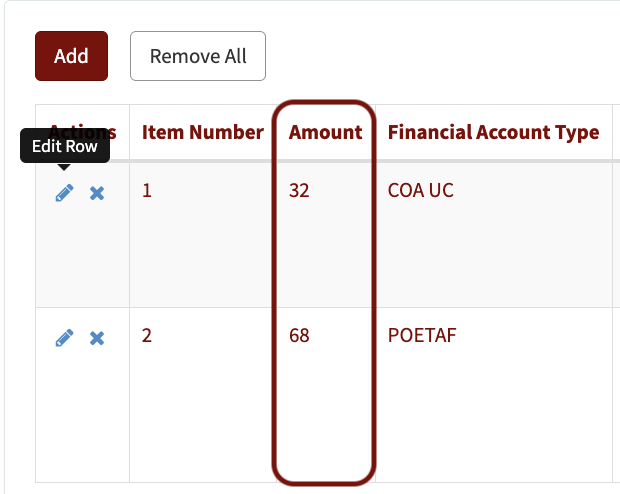Delete row 2 with the X icon
The width and height of the screenshot is (620, 494).
[x=97, y=338]
